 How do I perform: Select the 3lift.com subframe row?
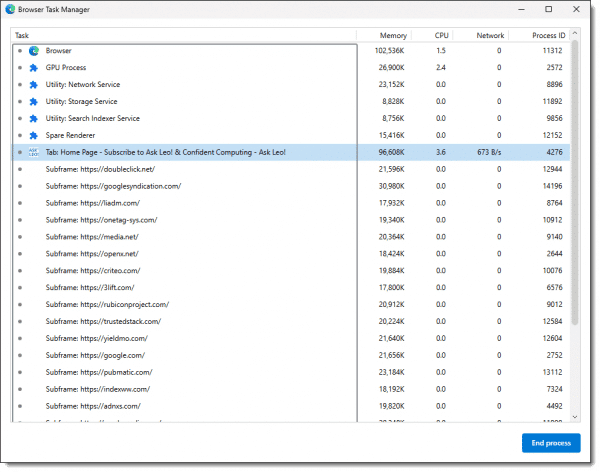pos(291,287)
